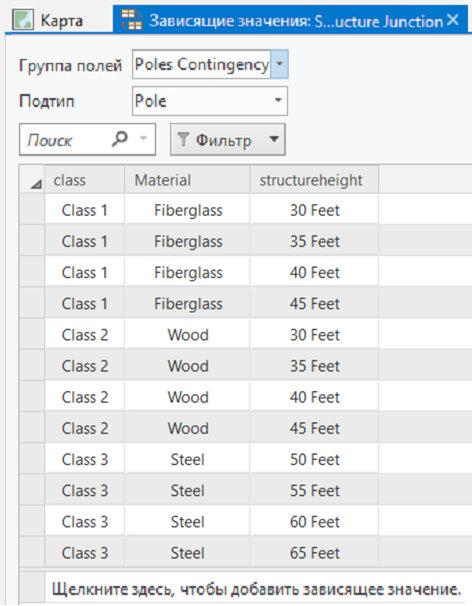
Task: Open the Группа полей dropdown arrow
Action: (279, 64)
